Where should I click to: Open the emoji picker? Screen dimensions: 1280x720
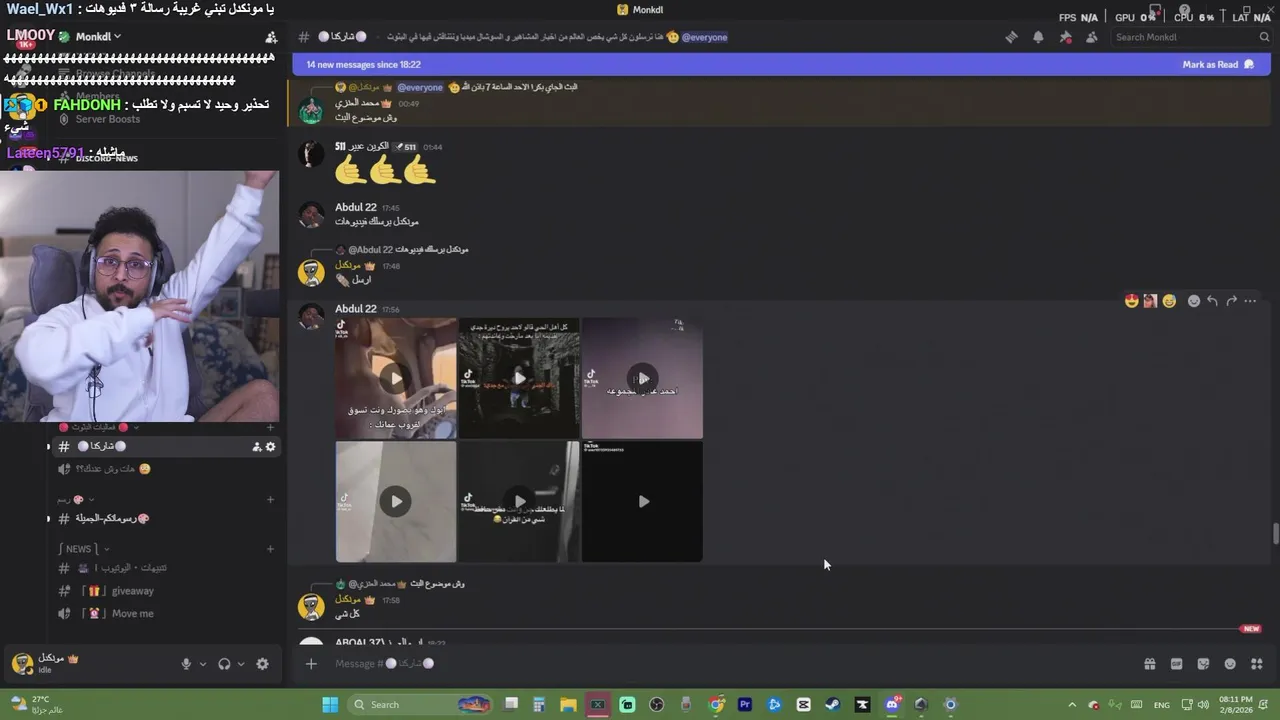[1230, 664]
